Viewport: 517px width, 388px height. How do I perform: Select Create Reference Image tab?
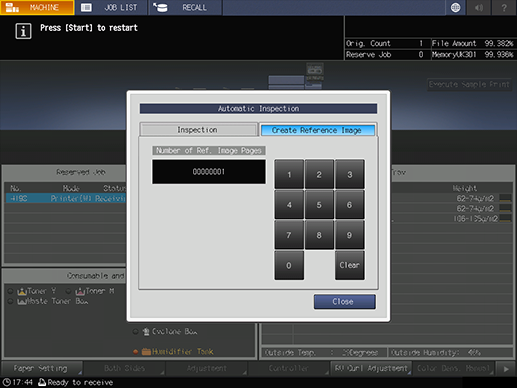pos(317,130)
